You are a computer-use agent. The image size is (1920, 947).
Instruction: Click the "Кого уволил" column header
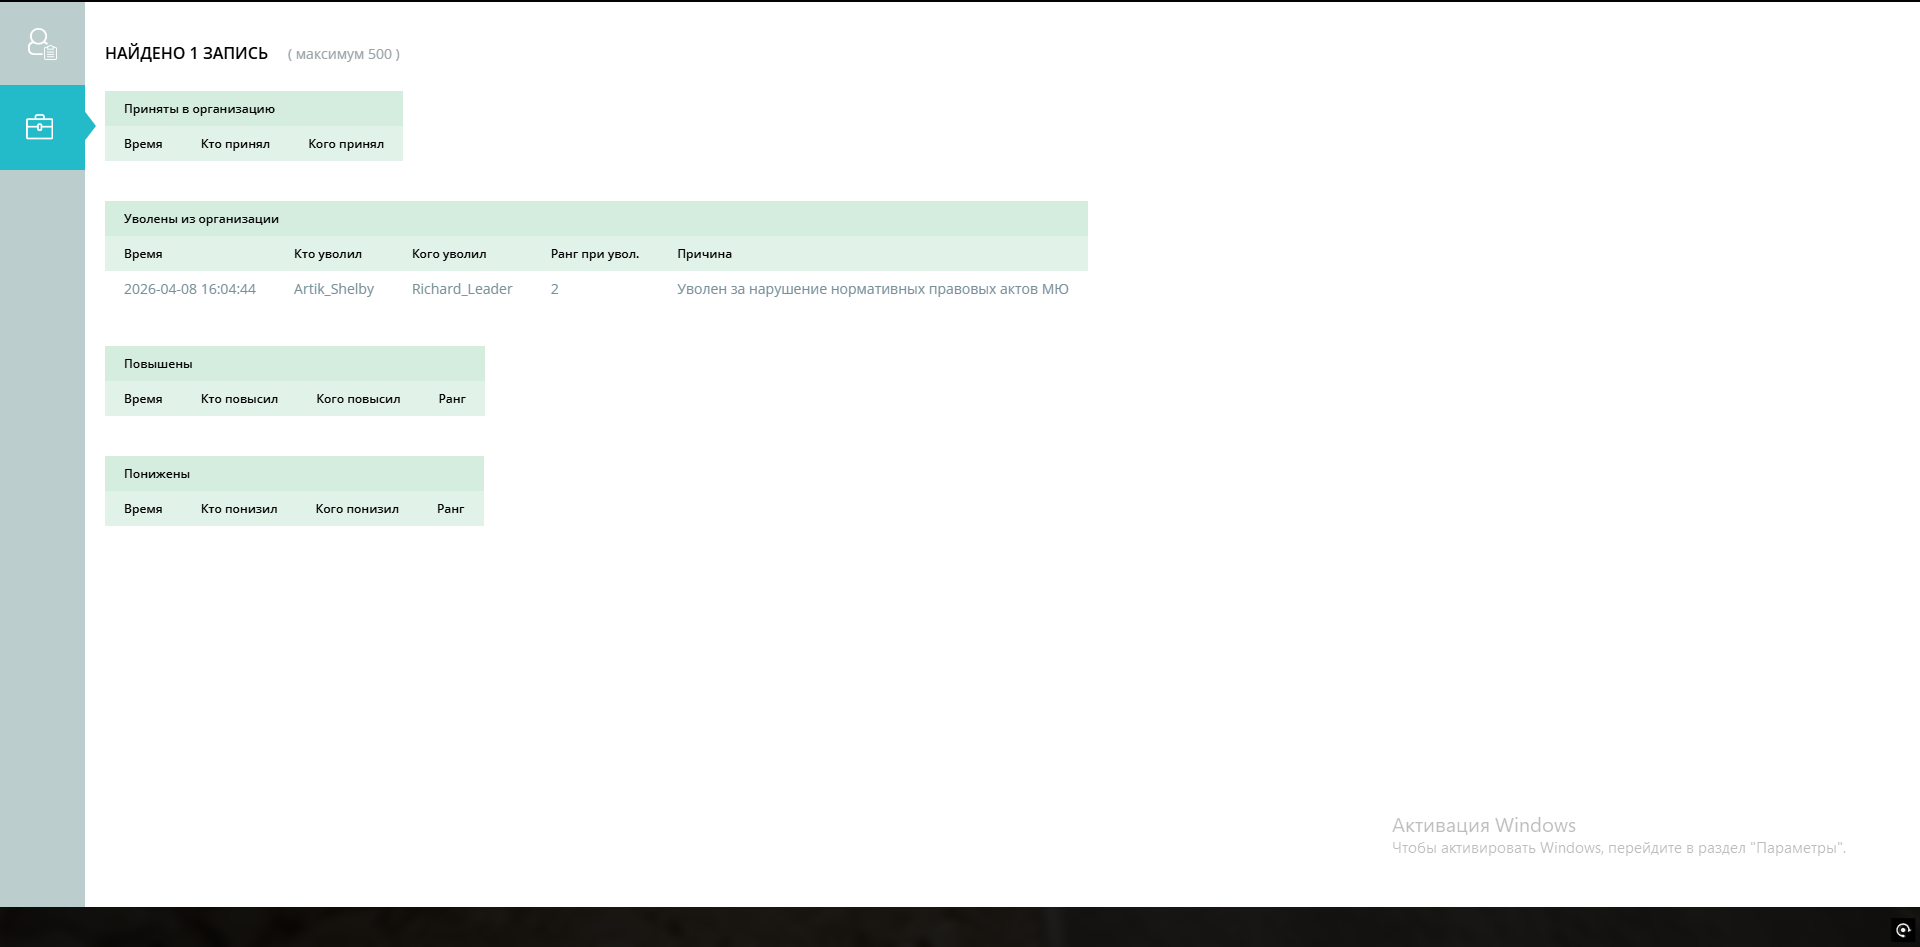(x=449, y=254)
